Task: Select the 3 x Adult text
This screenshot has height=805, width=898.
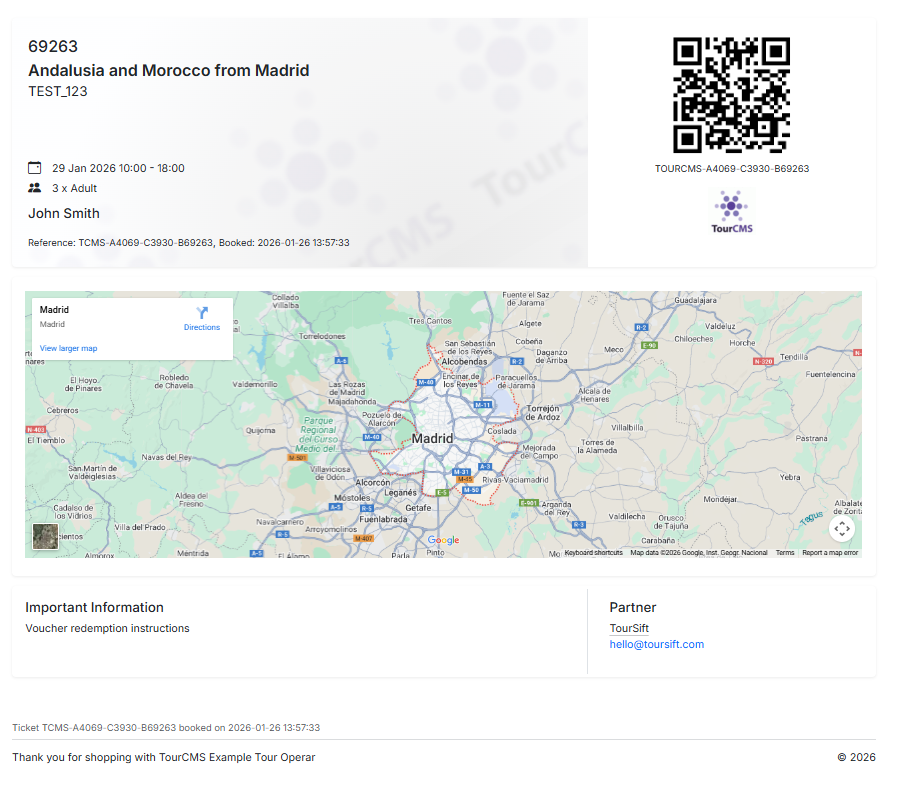Action: pos(74,188)
